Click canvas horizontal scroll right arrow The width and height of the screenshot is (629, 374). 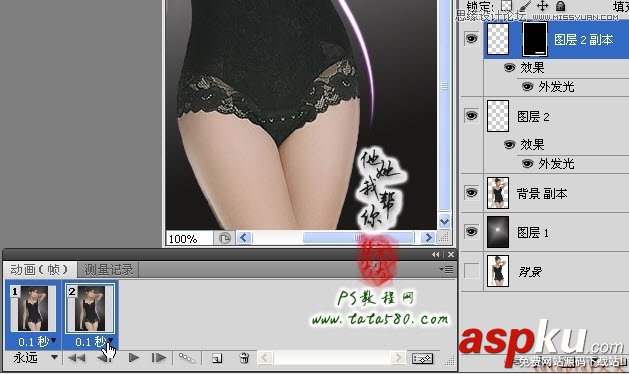pyautogui.click(x=428, y=238)
